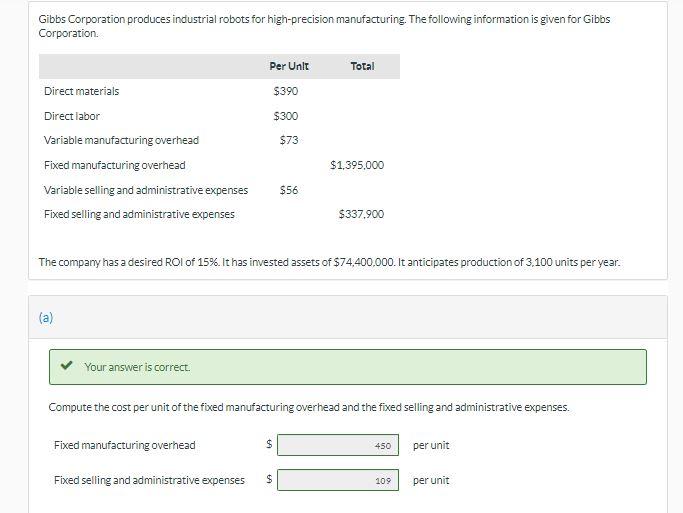Click the Total column header
The image size is (683, 513).
pos(362,66)
